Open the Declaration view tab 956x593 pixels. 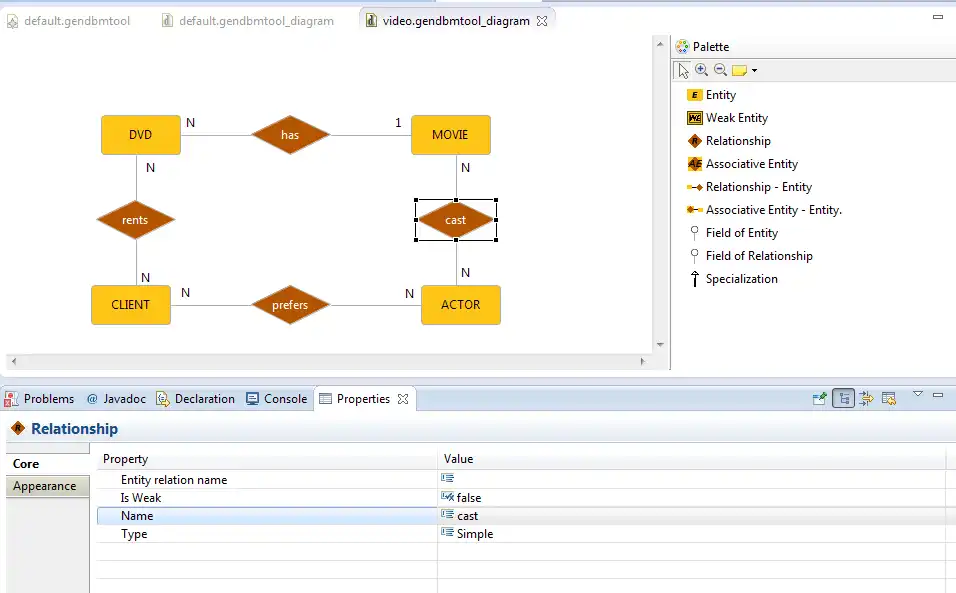pyautogui.click(x=196, y=399)
